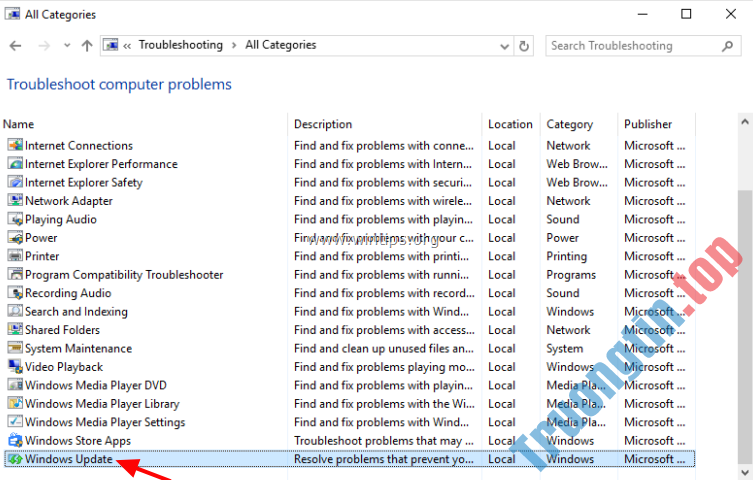Open the Internet Connections troubleshooter

point(79,145)
